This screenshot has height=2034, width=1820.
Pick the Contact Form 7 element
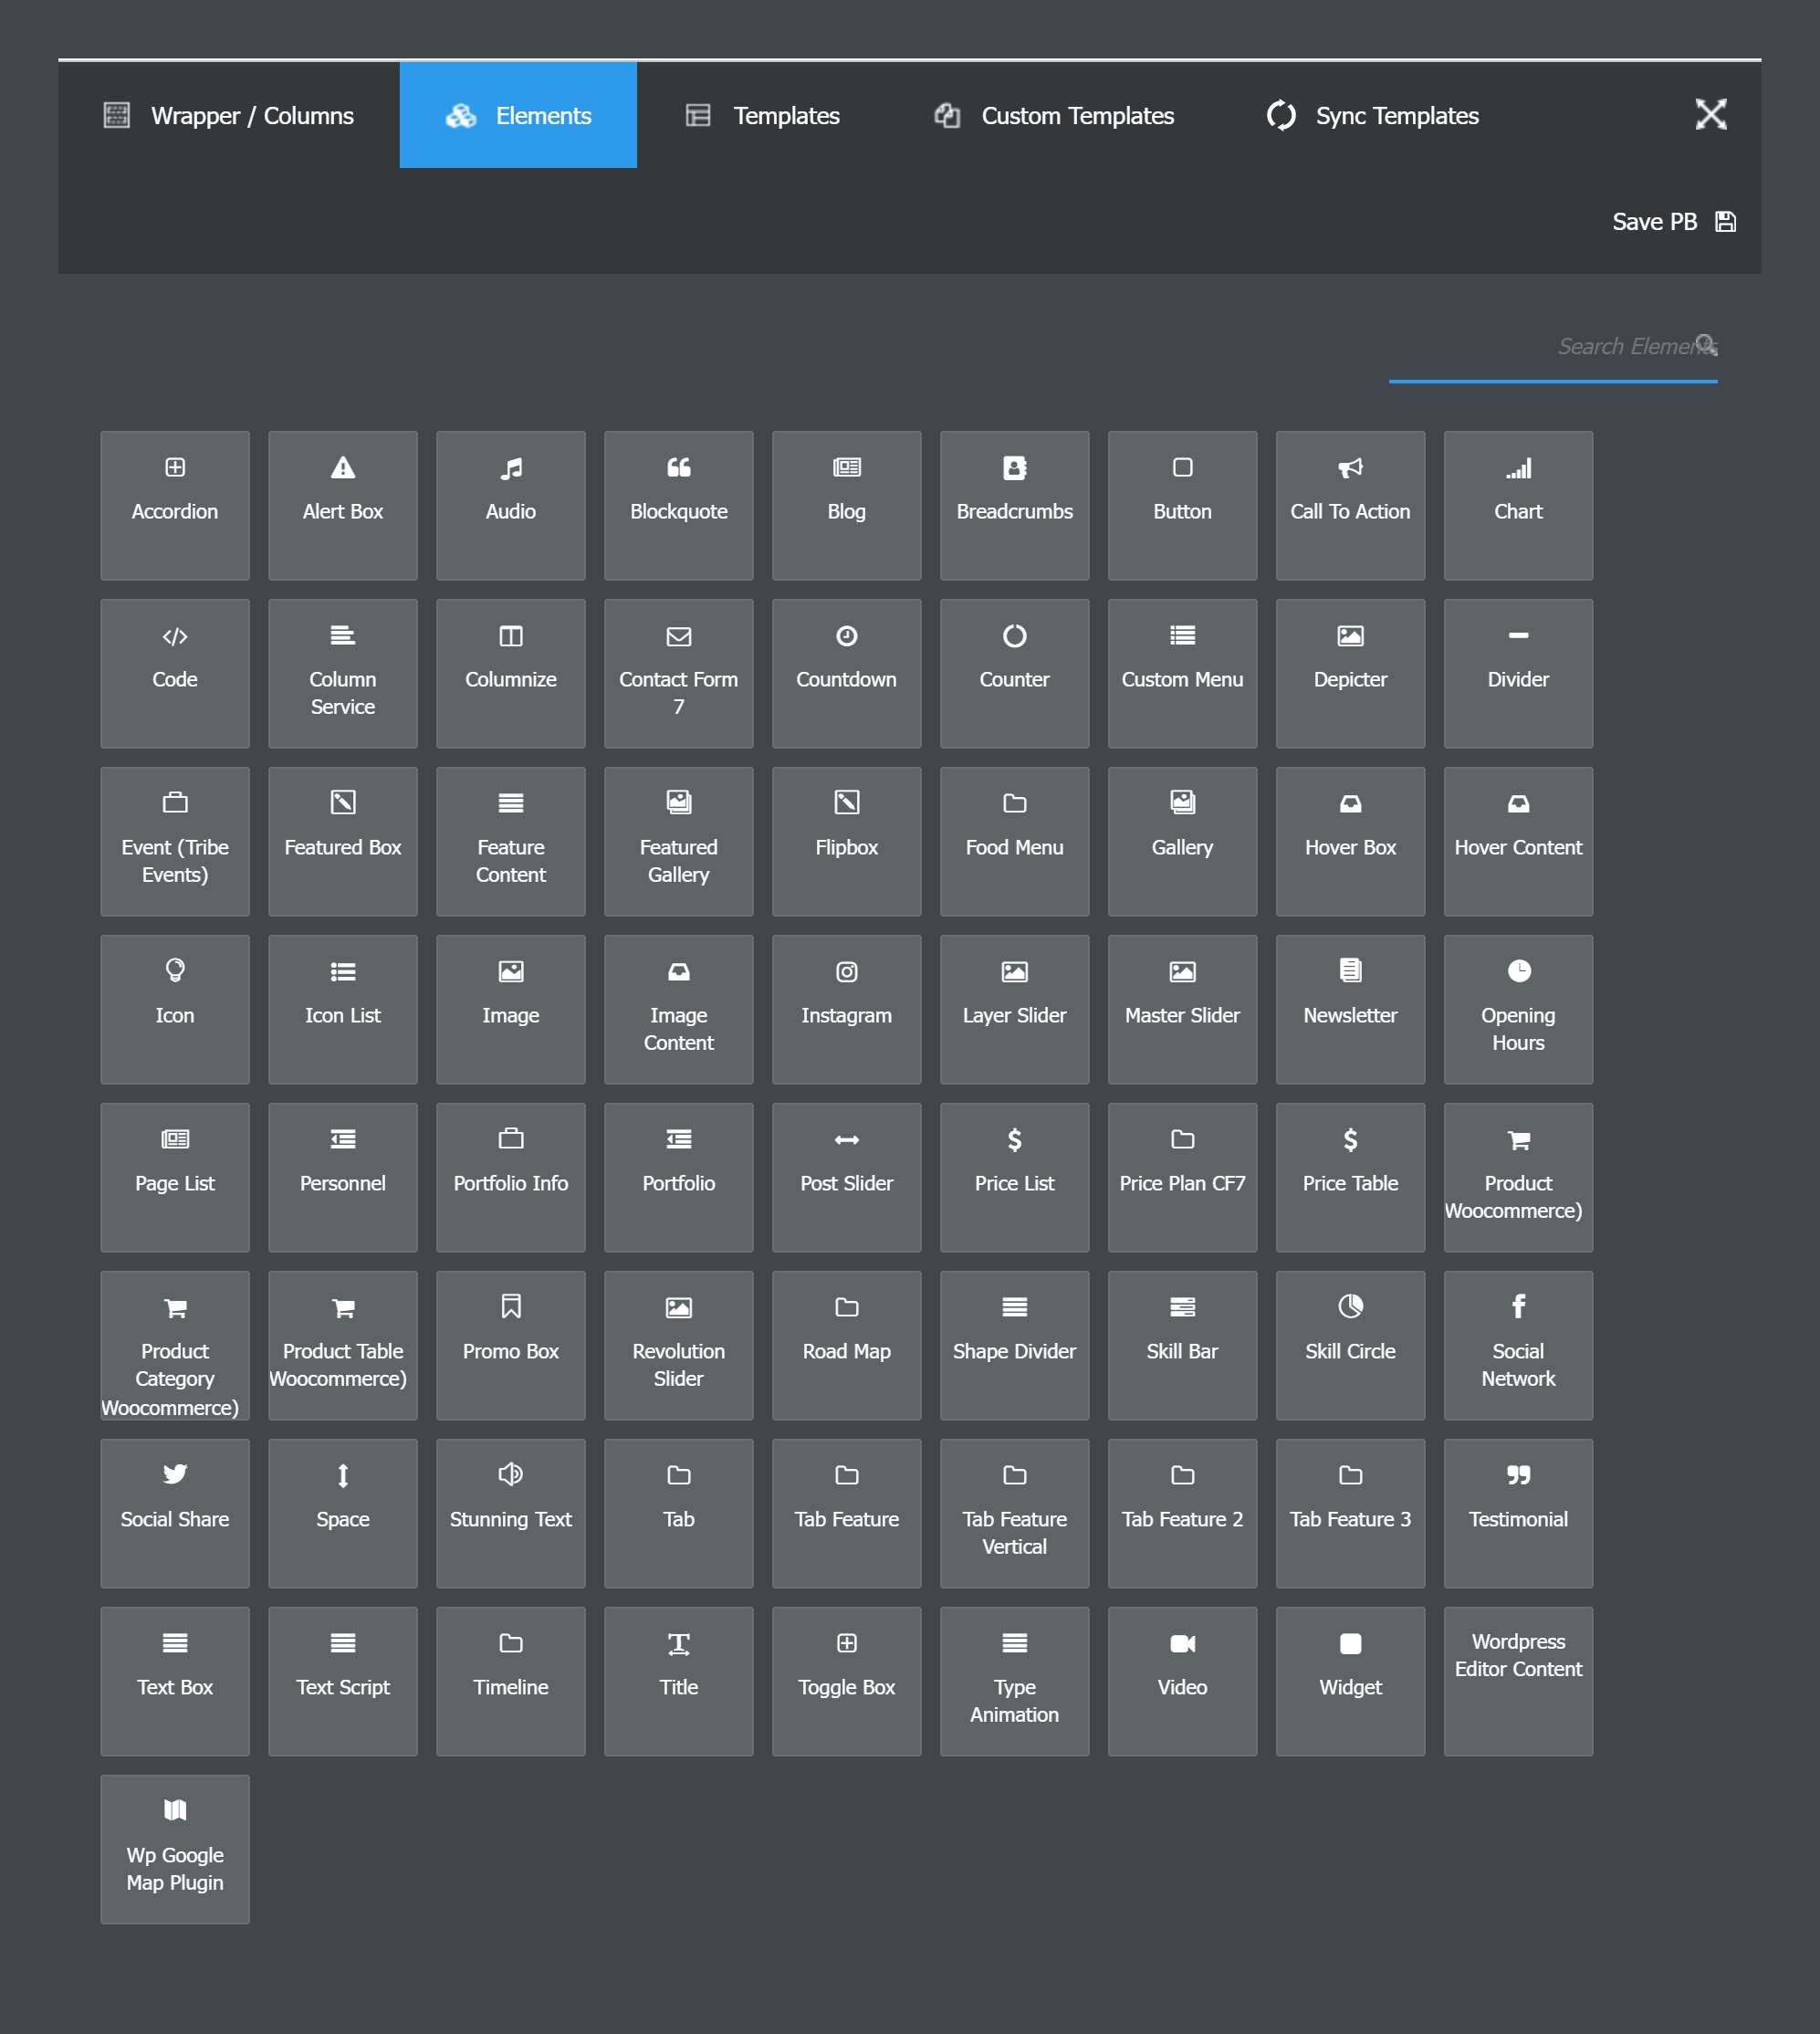click(679, 673)
